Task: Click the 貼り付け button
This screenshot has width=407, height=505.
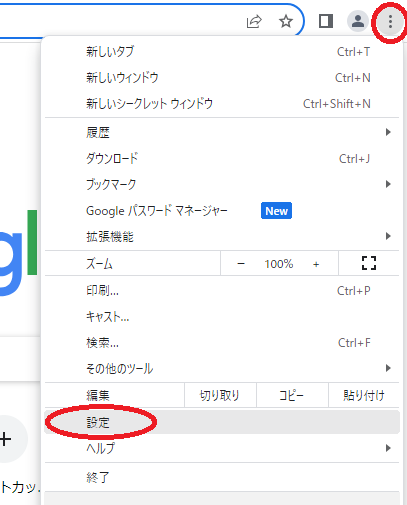Action: point(364,395)
